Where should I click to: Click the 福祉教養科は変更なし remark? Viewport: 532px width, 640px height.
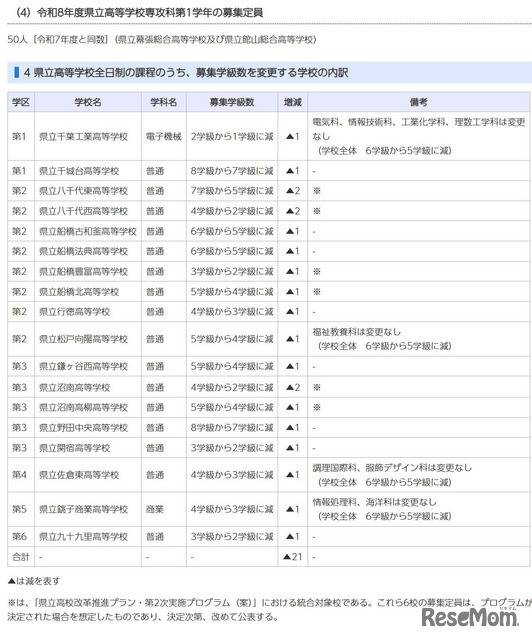(357, 332)
